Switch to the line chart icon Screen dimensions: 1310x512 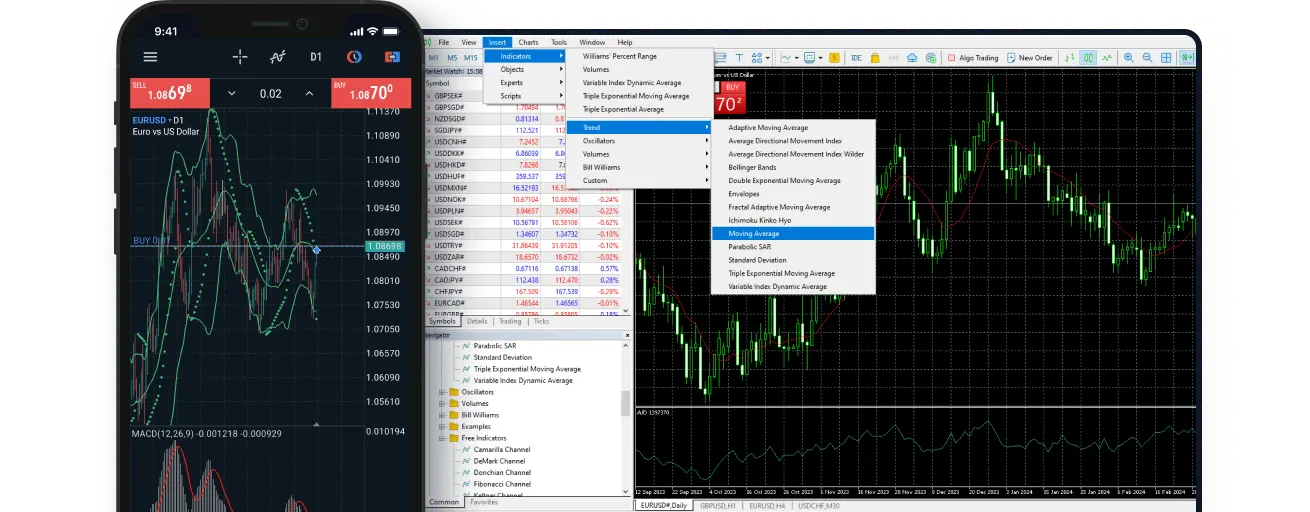[1107, 58]
